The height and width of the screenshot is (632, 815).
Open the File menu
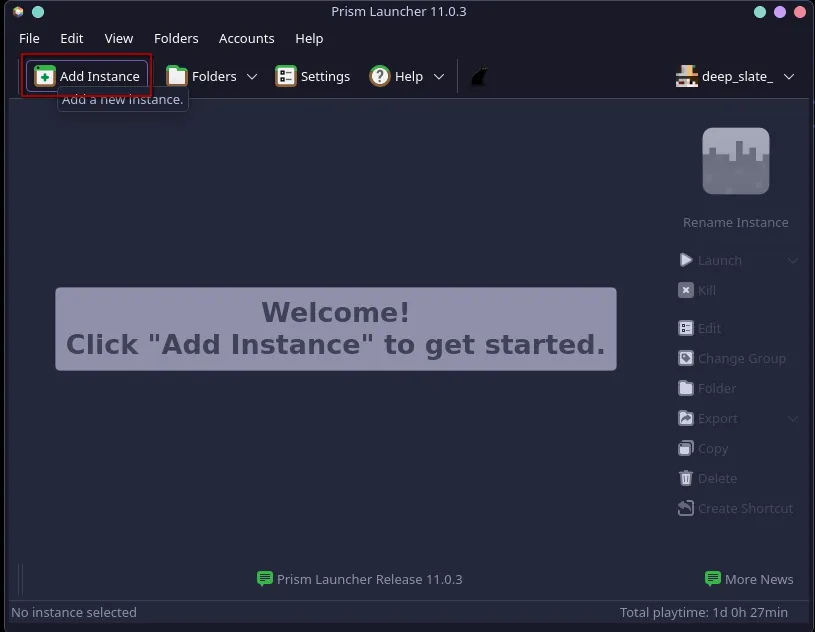[x=29, y=38]
